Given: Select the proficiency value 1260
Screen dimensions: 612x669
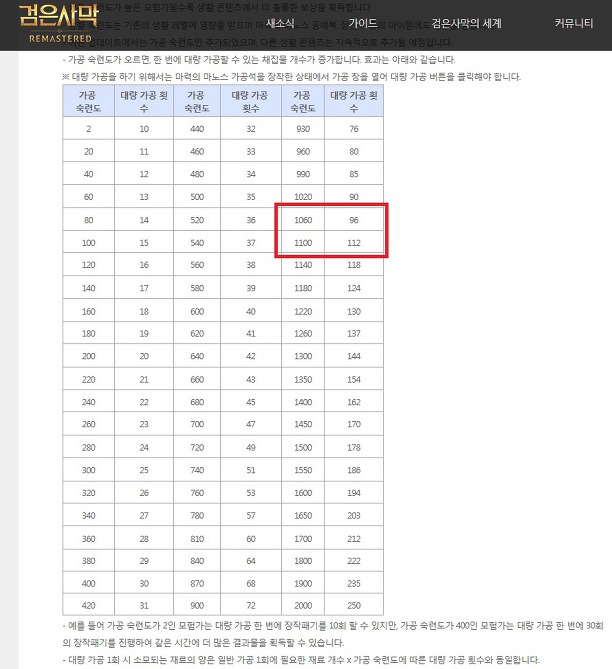Looking at the screenshot, I should 303,334.
